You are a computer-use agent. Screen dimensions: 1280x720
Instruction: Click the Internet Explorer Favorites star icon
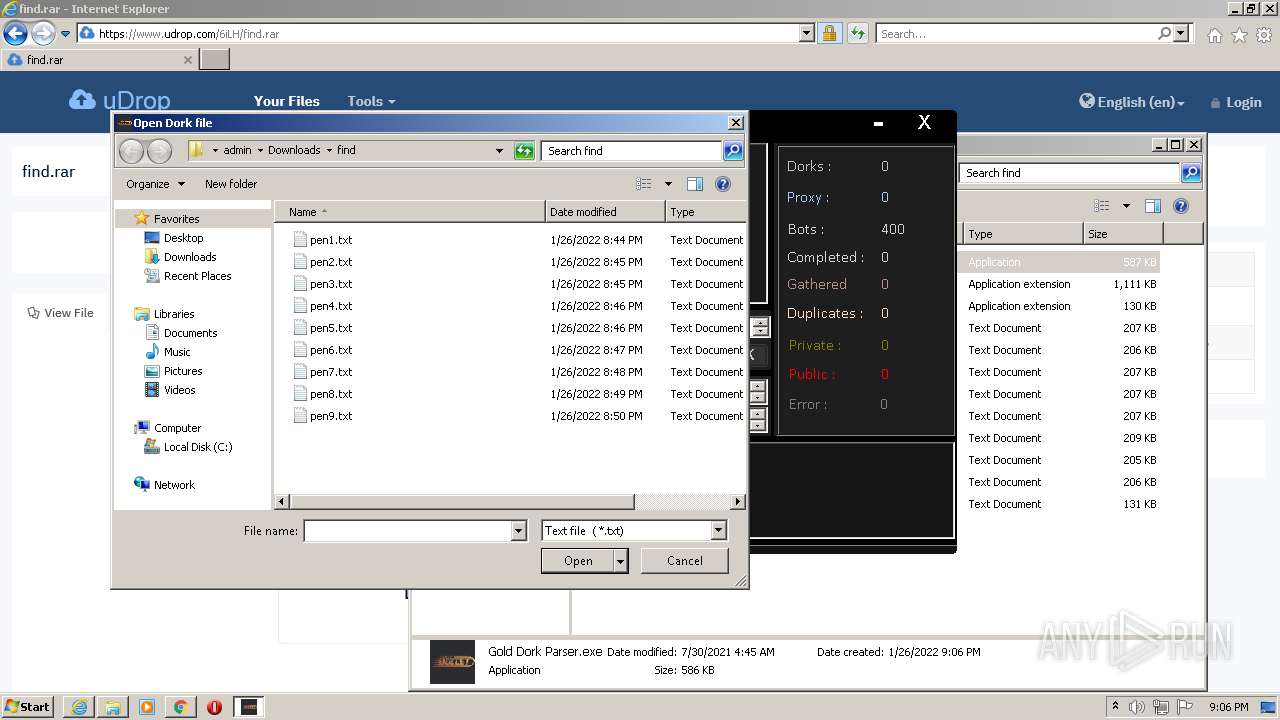pos(1239,35)
